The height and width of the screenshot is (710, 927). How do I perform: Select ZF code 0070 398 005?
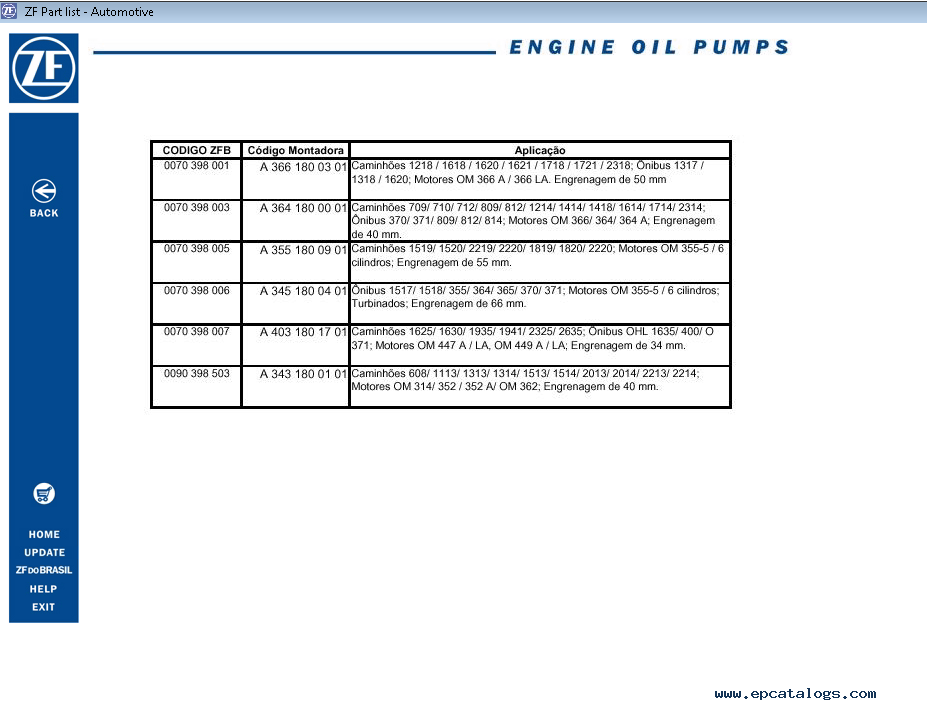tap(196, 248)
